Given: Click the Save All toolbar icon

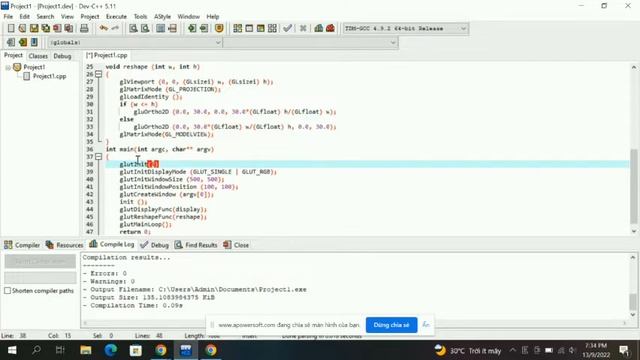Looking at the screenshot, I should point(45,28).
